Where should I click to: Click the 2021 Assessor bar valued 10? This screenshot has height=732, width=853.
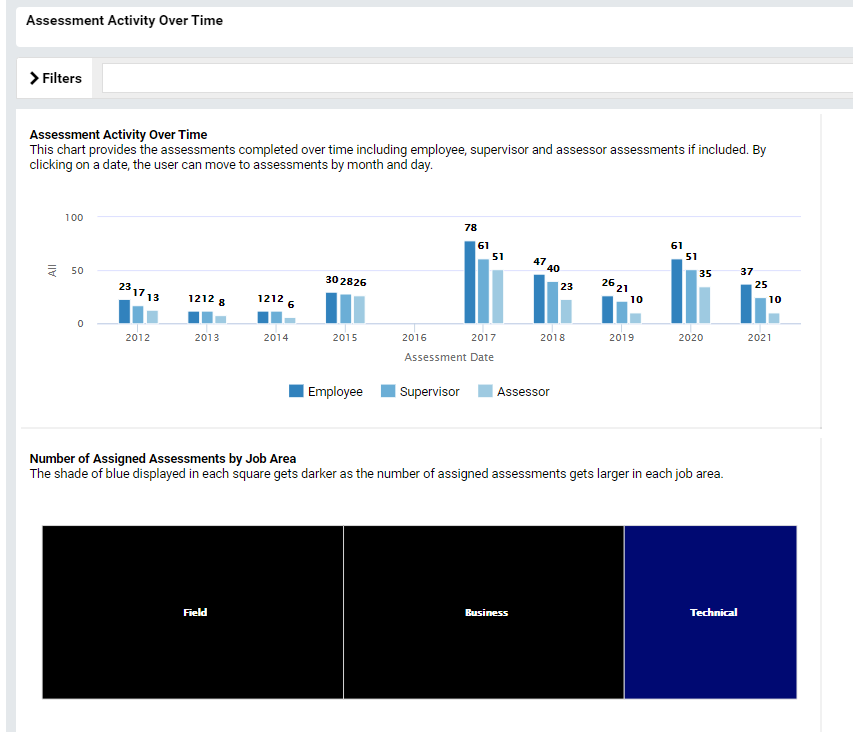[774, 319]
